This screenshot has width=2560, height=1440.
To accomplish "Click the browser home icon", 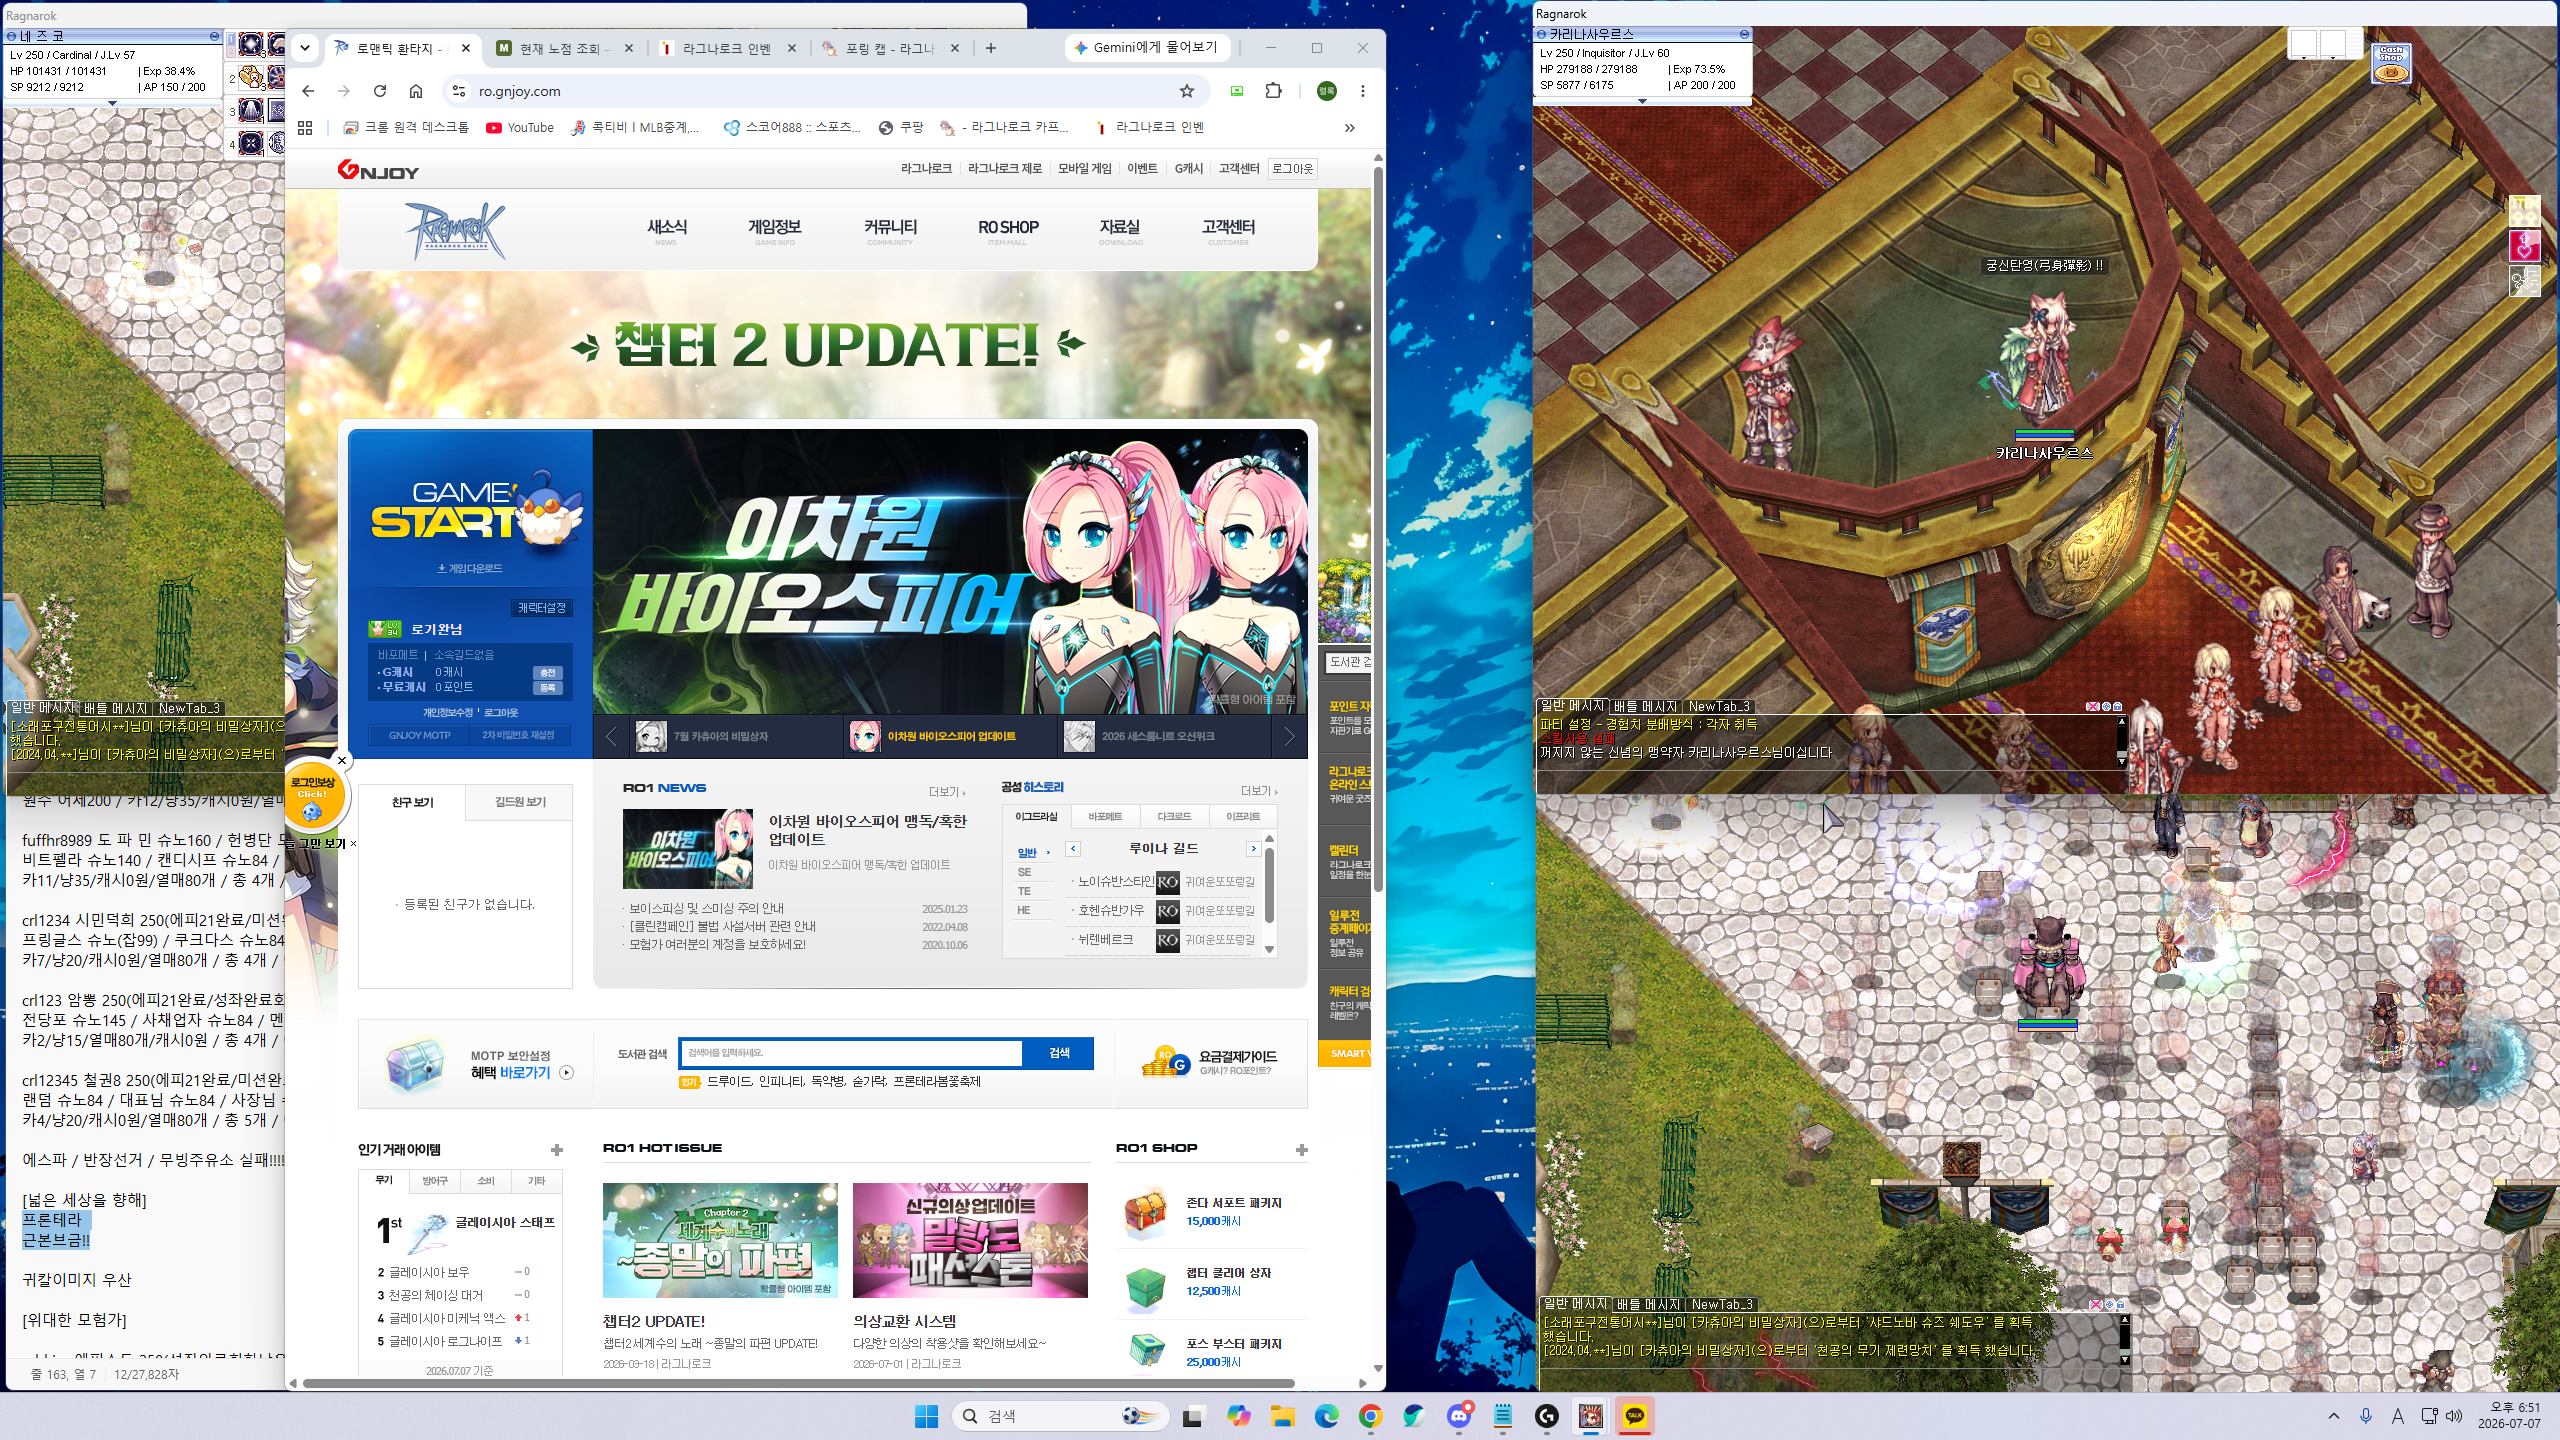I will coord(416,91).
